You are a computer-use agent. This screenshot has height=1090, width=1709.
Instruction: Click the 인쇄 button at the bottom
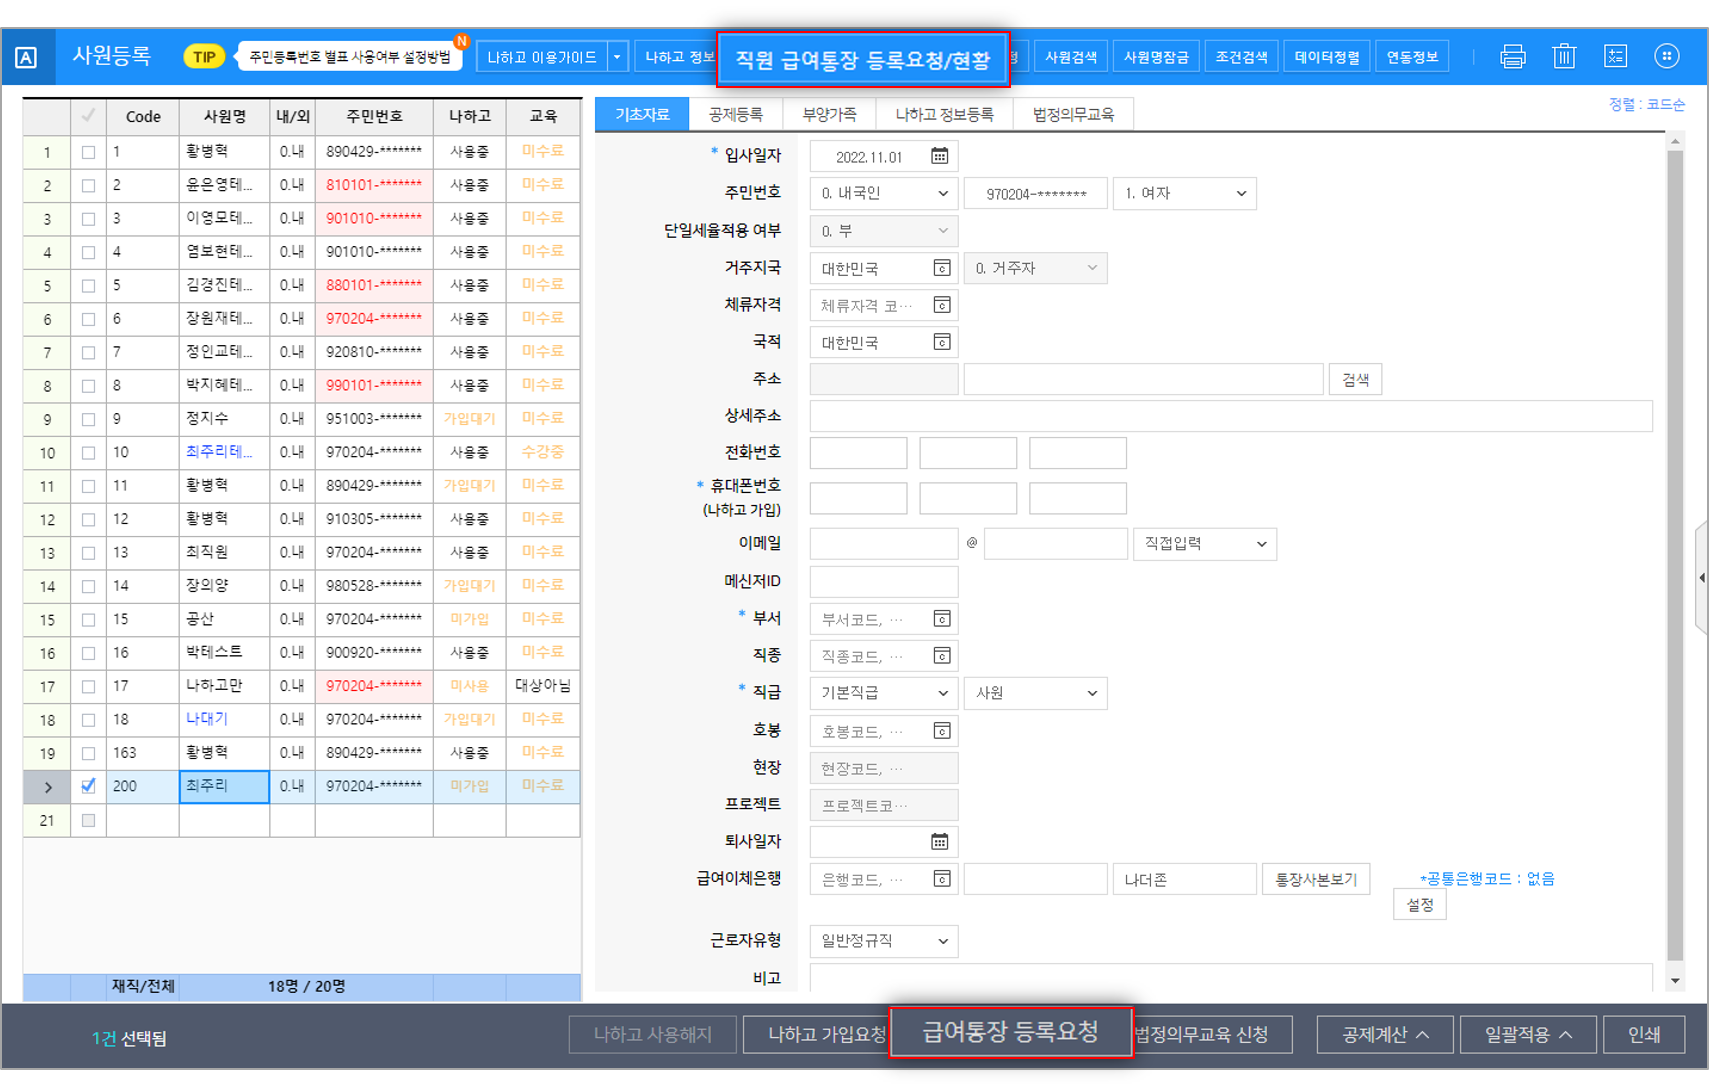pos(1644,1034)
